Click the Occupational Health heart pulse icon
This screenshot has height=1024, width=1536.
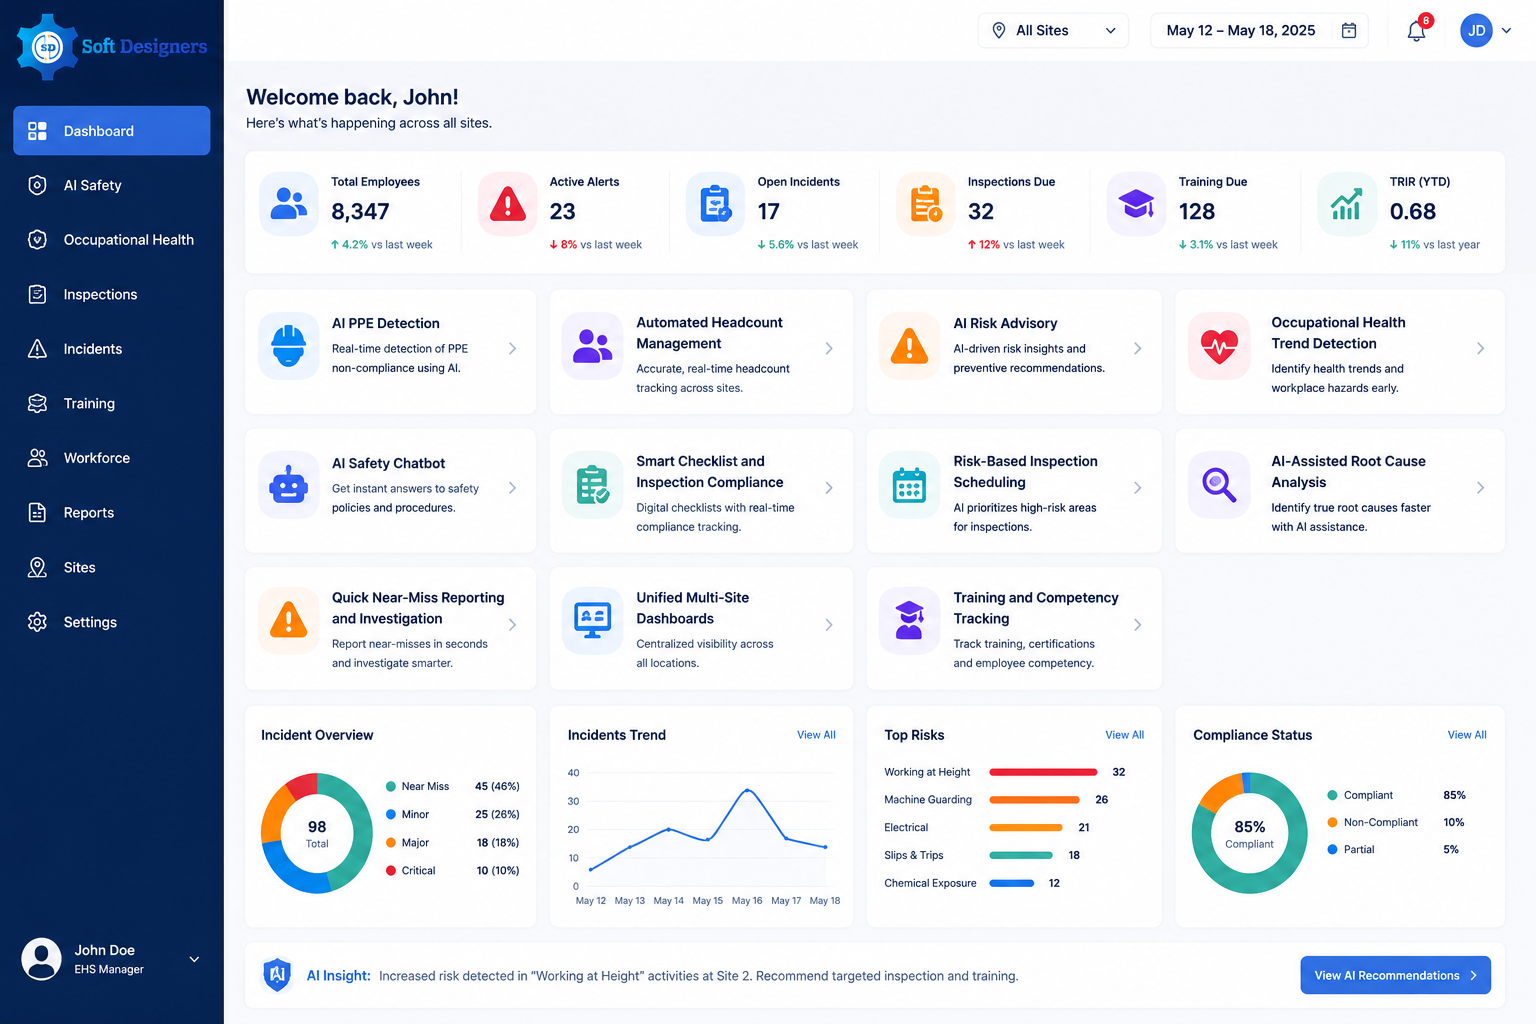click(x=1219, y=346)
